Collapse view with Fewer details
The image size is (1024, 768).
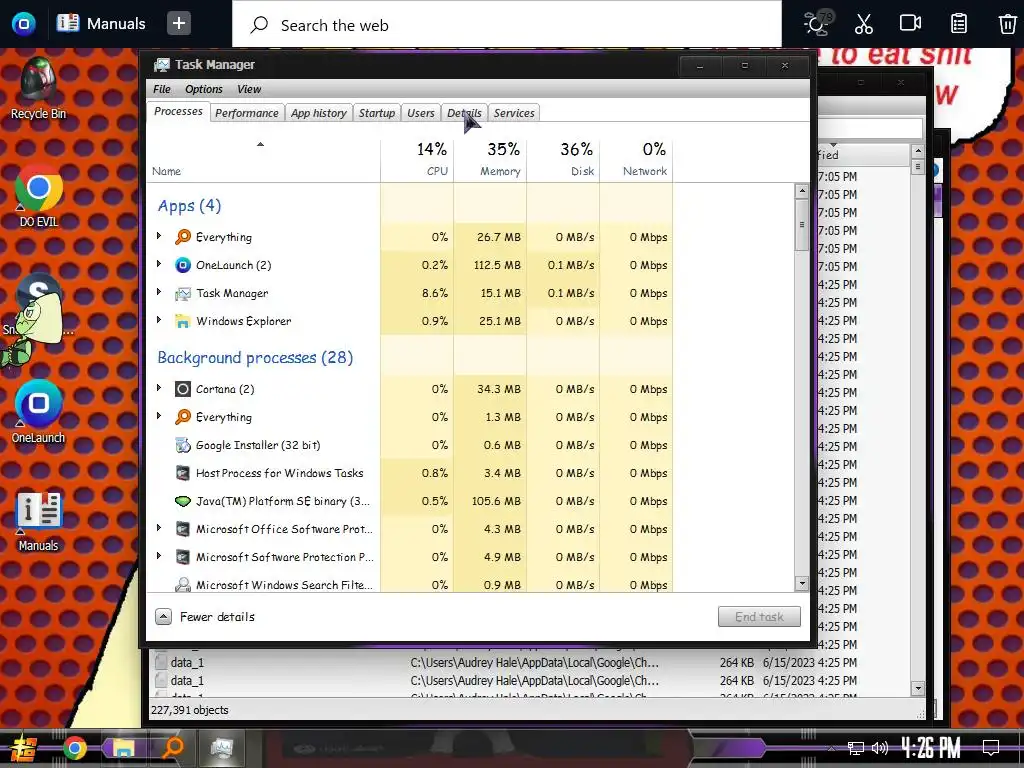point(205,616)
